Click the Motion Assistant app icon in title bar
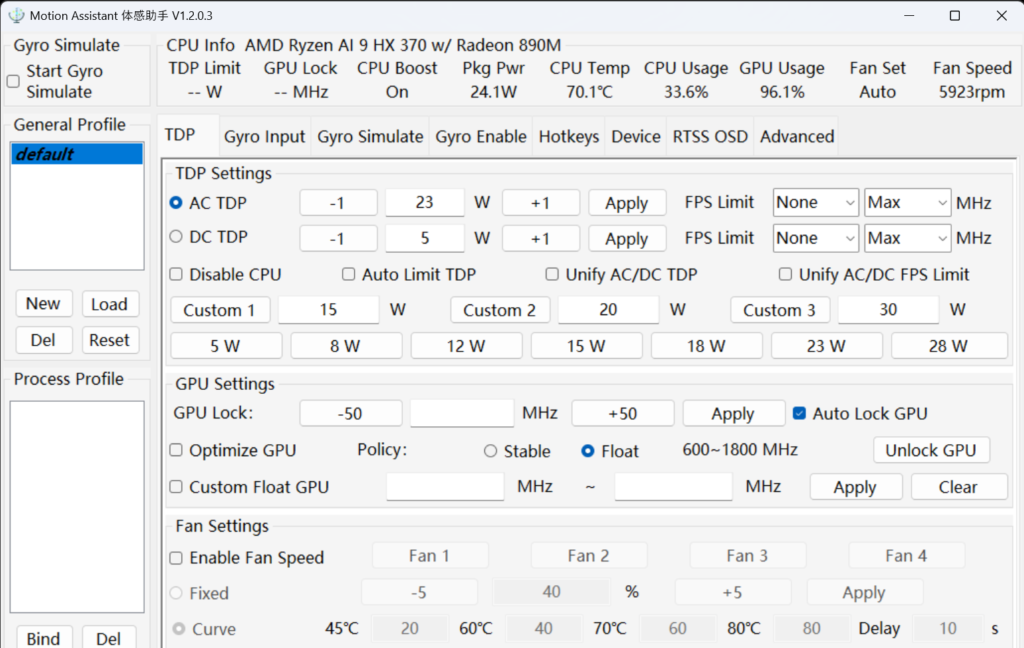The height and width of the screenshot is (648, 1024). 16,15
